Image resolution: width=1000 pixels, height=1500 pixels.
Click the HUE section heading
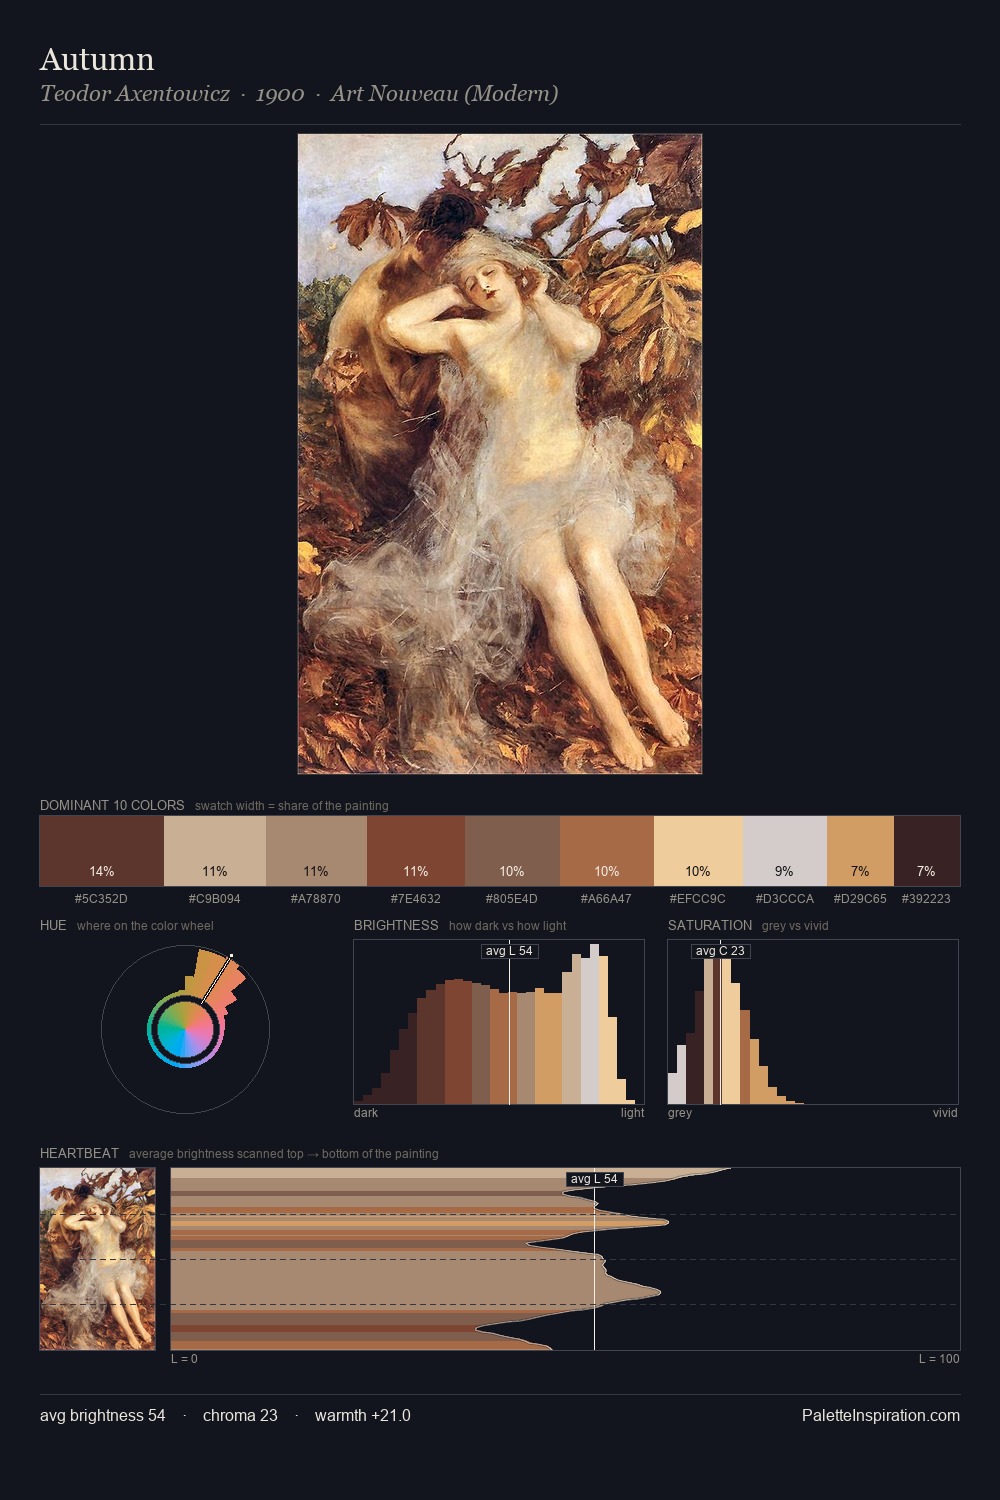tap(53, 925)
